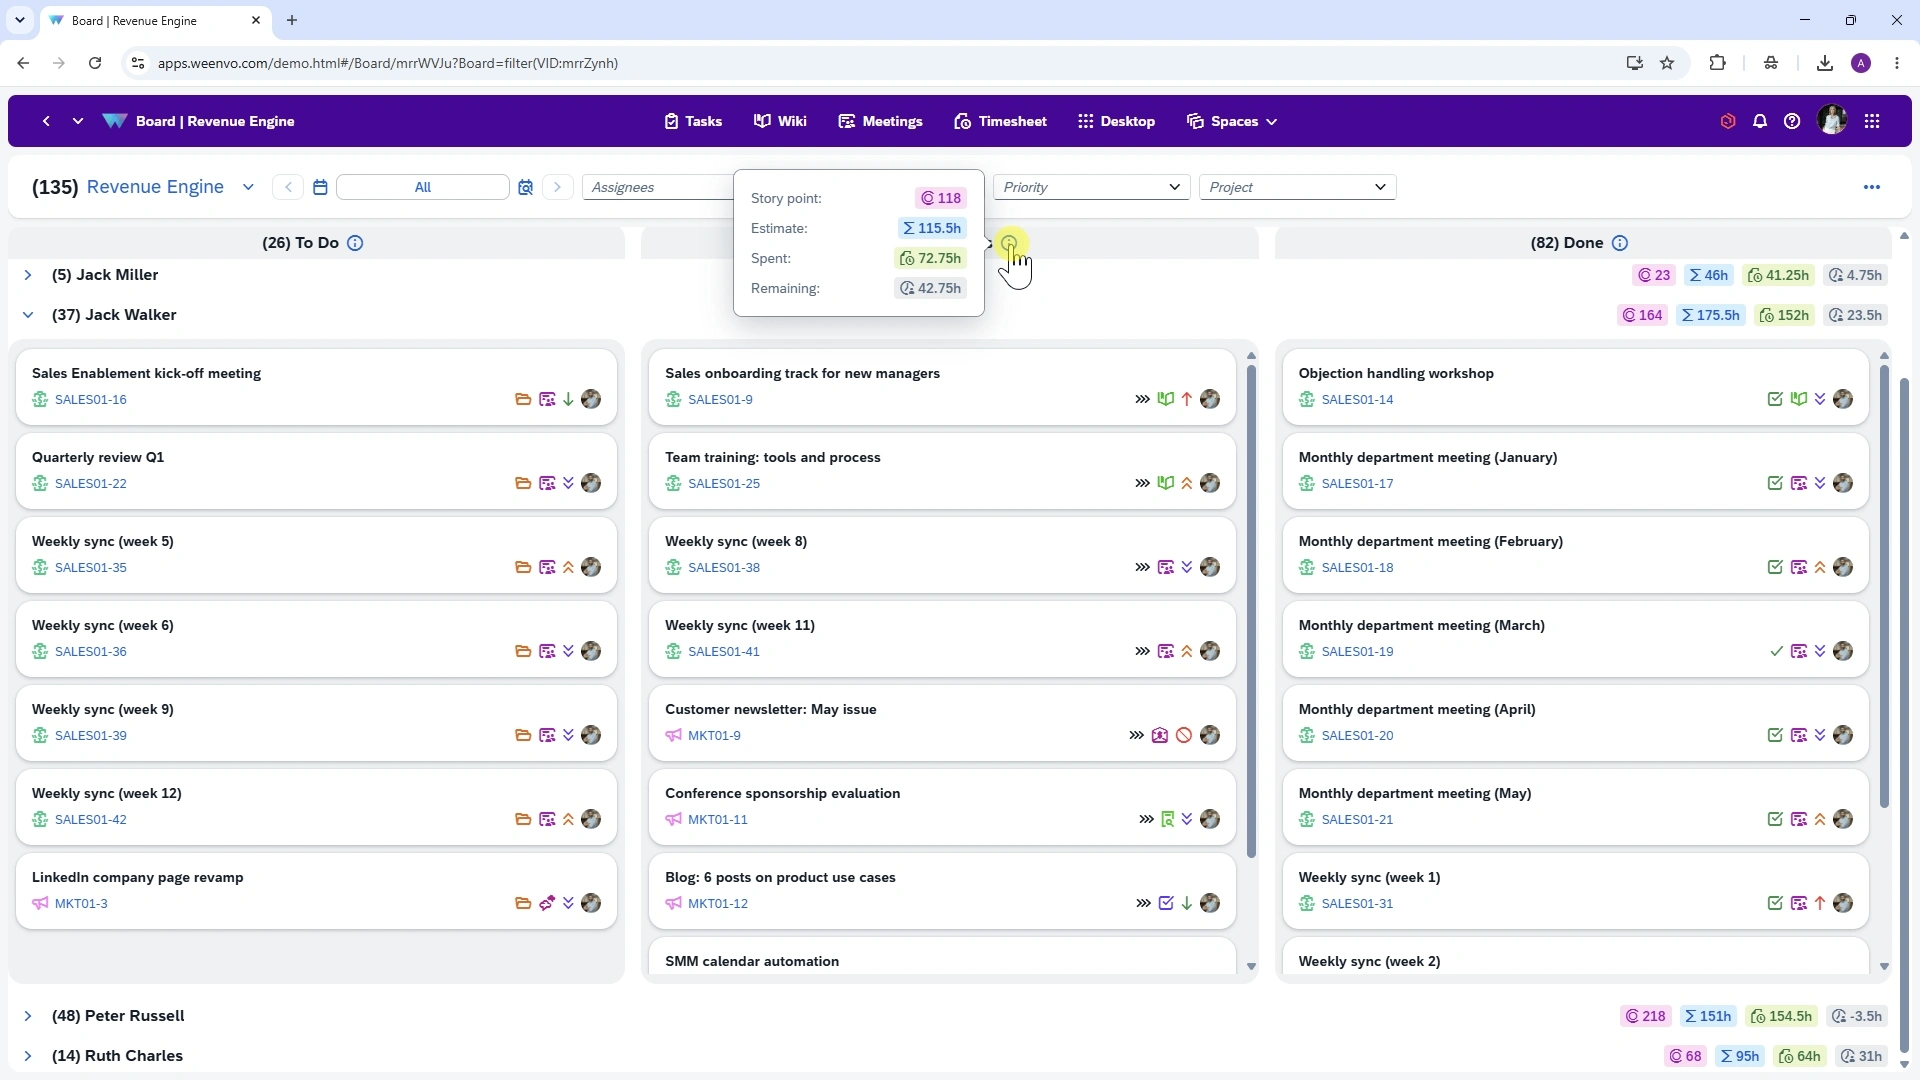Toggle done checkbox icon on Monthly department meeting (February)

(1775, 567)
